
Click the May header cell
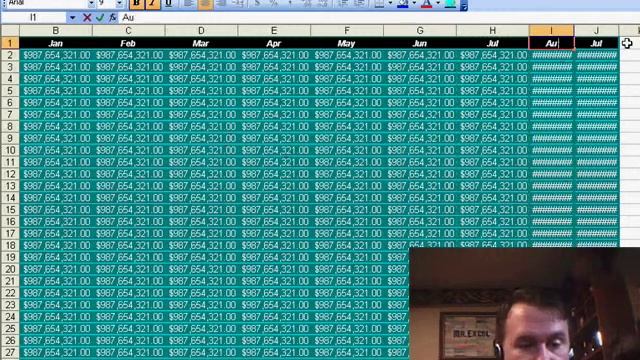[347, 43]
